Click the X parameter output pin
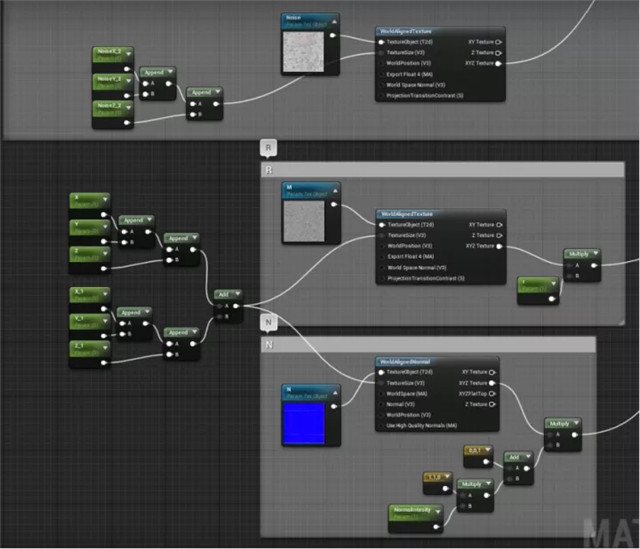Image resolution: width=640 pixels, height=549 pixels. pyautogui.click(x=104, y=214)
